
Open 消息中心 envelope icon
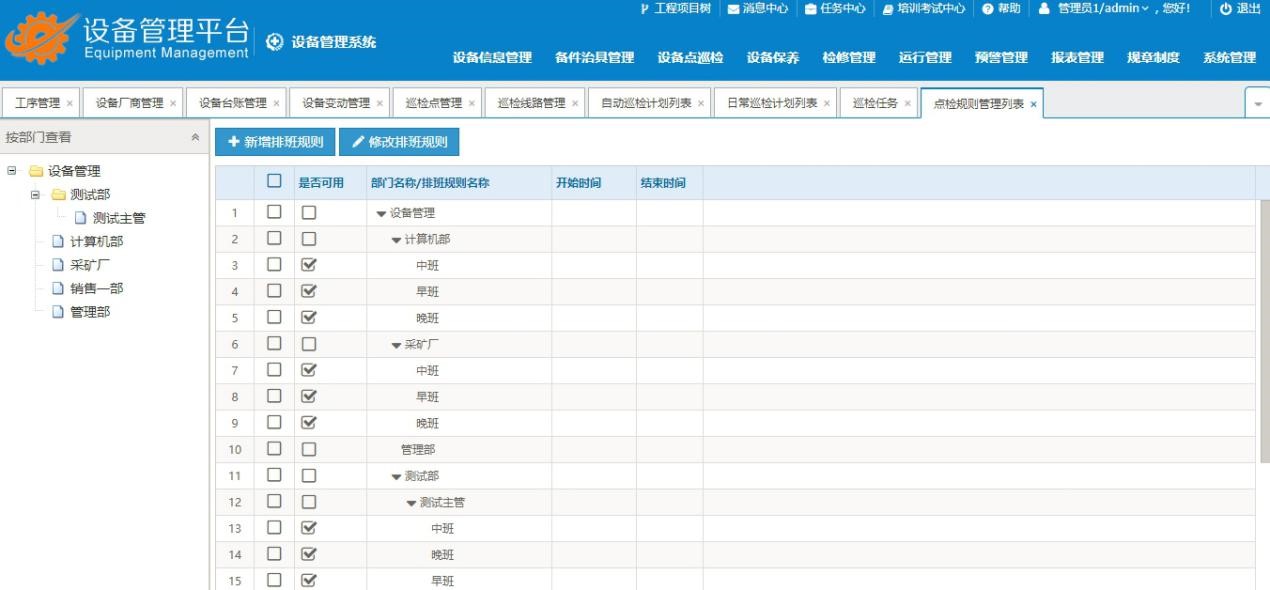point(733,9)
